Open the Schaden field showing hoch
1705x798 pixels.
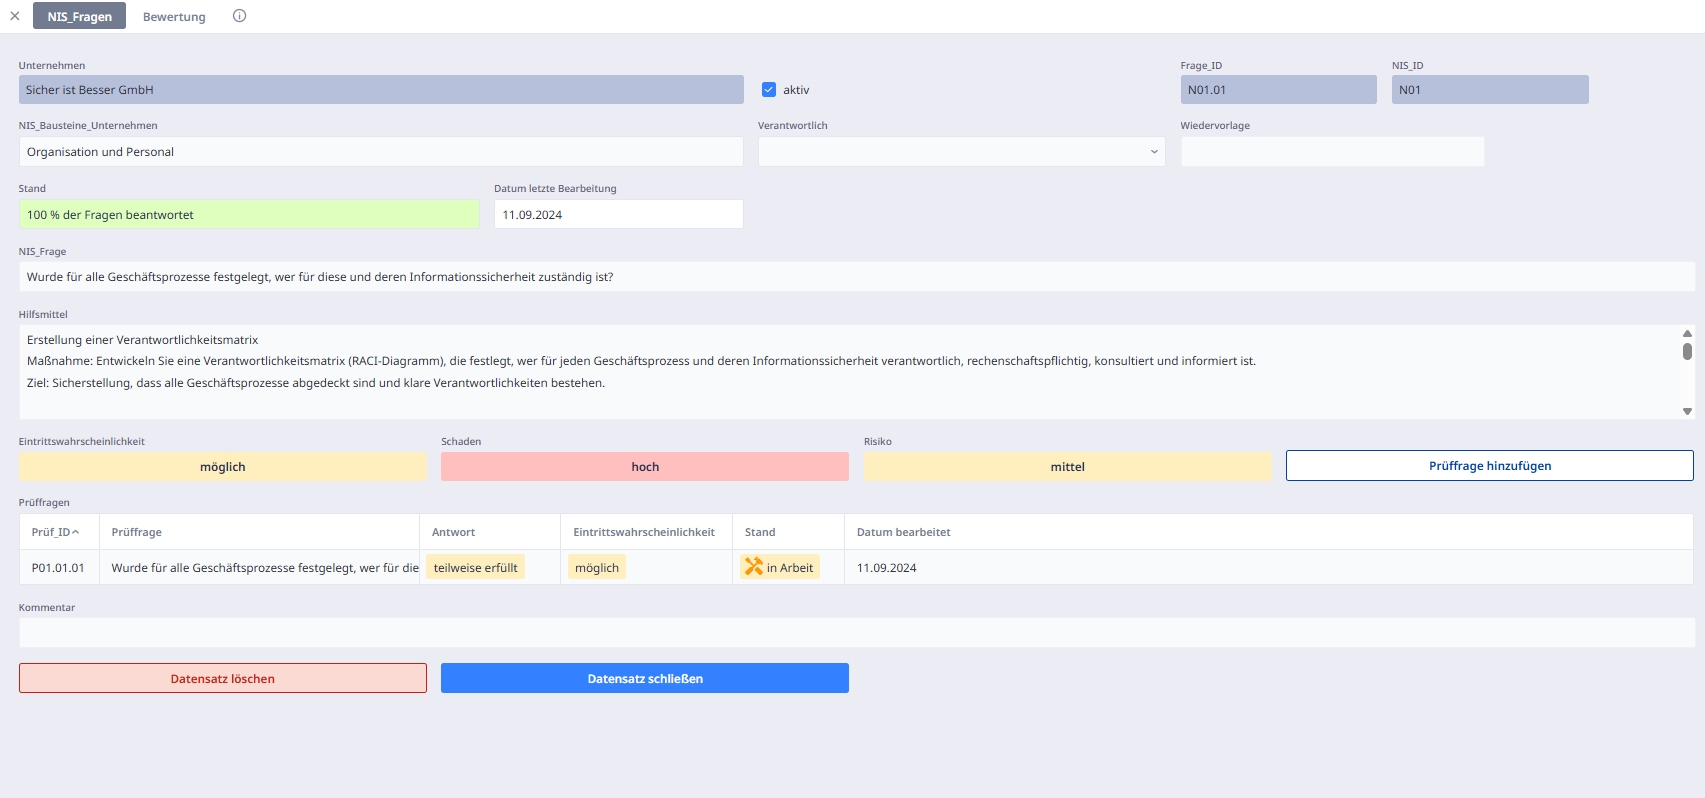coord(644,467)
